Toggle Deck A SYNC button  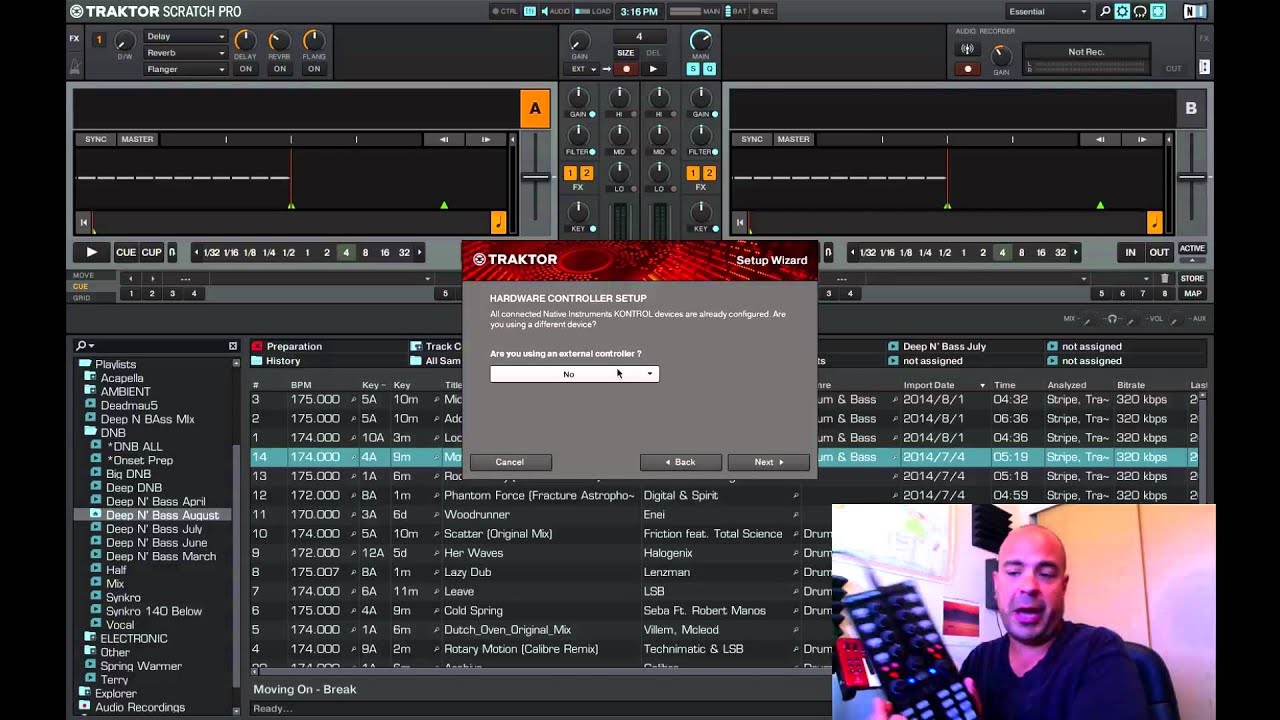(96, 140)
